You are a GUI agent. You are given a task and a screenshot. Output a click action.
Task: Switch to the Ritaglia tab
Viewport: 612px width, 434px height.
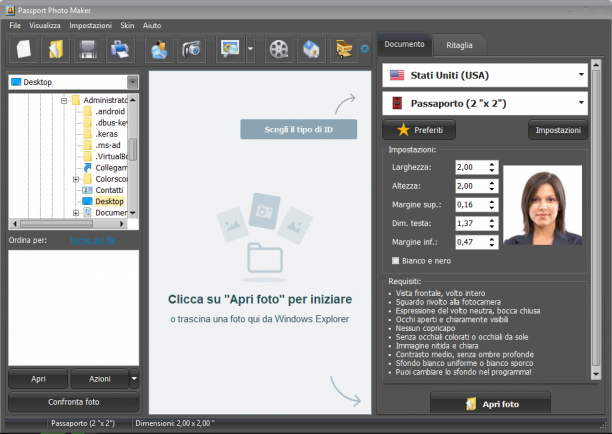click(459, 45)
